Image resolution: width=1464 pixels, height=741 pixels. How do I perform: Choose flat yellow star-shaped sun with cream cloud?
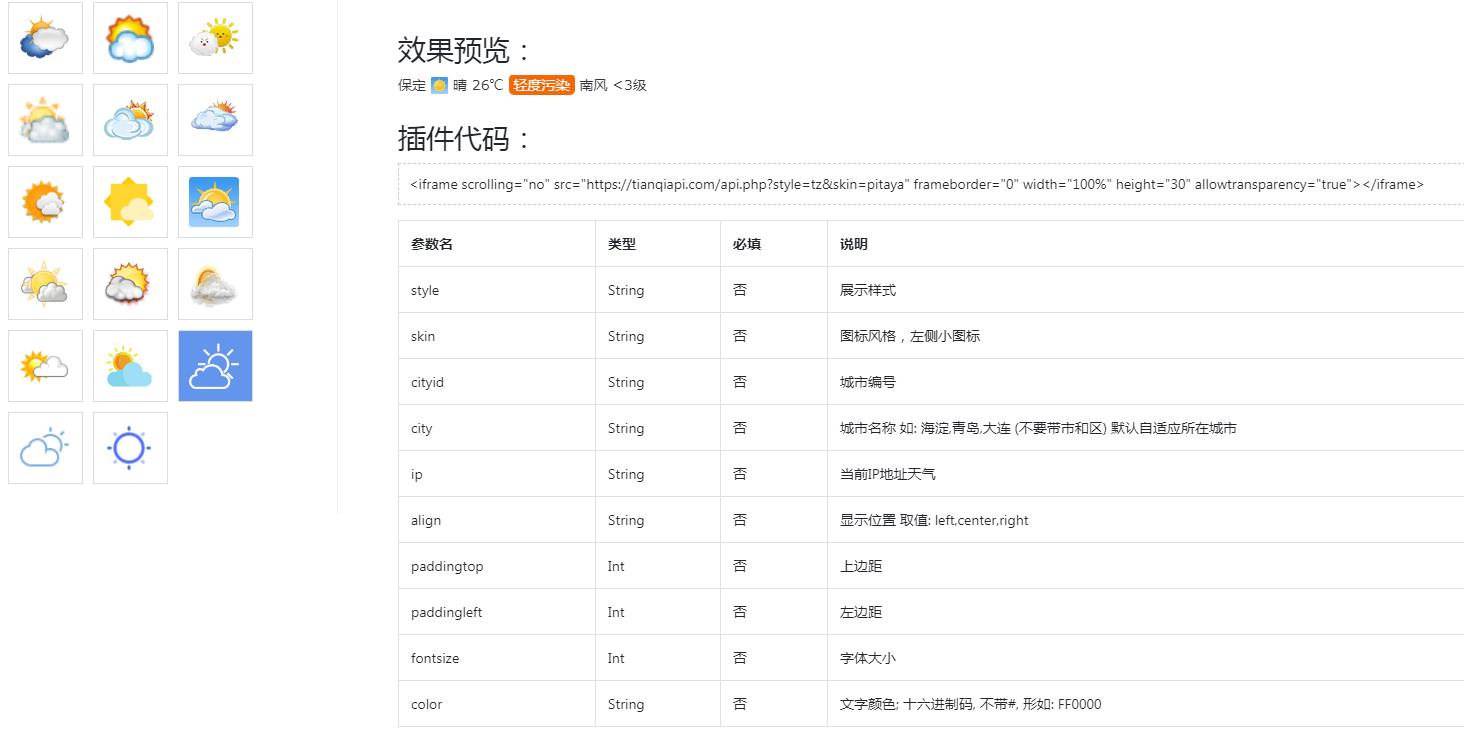(x=130, y=202)
